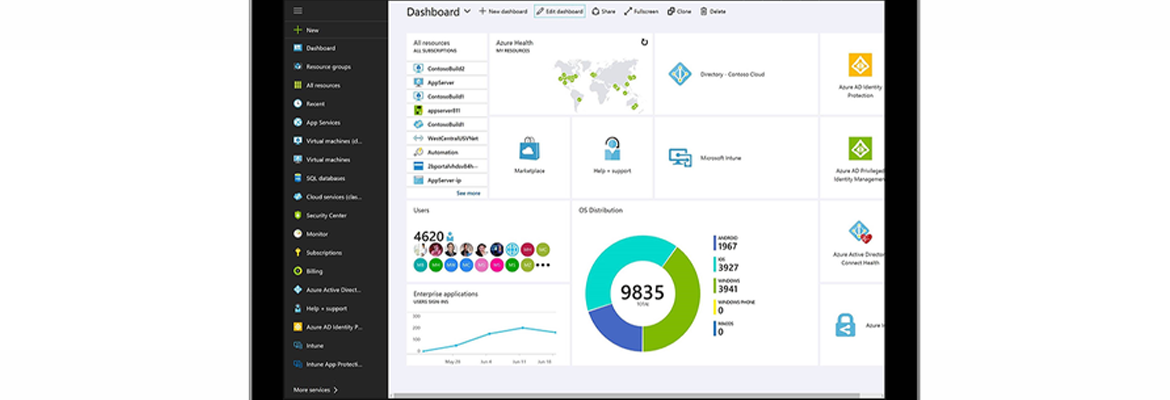Click iOS legend color bar
Screen dimensions: 1170x400
(715, 264)
